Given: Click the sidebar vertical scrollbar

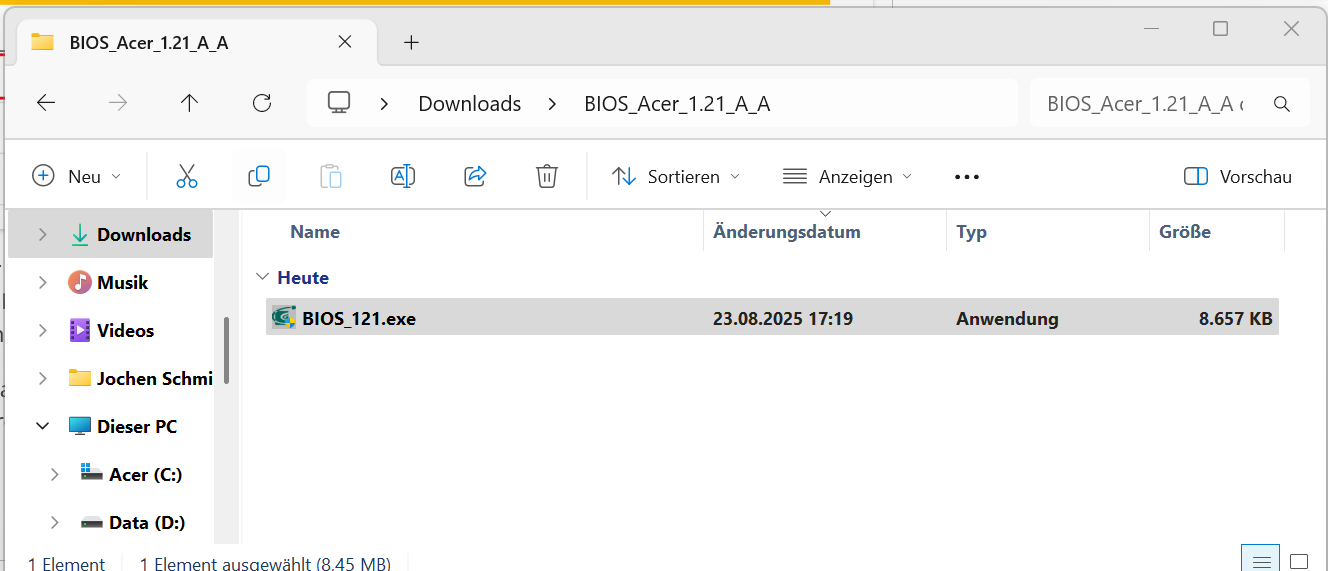Looking at the screenshot, I should click(x=227, y=350).
